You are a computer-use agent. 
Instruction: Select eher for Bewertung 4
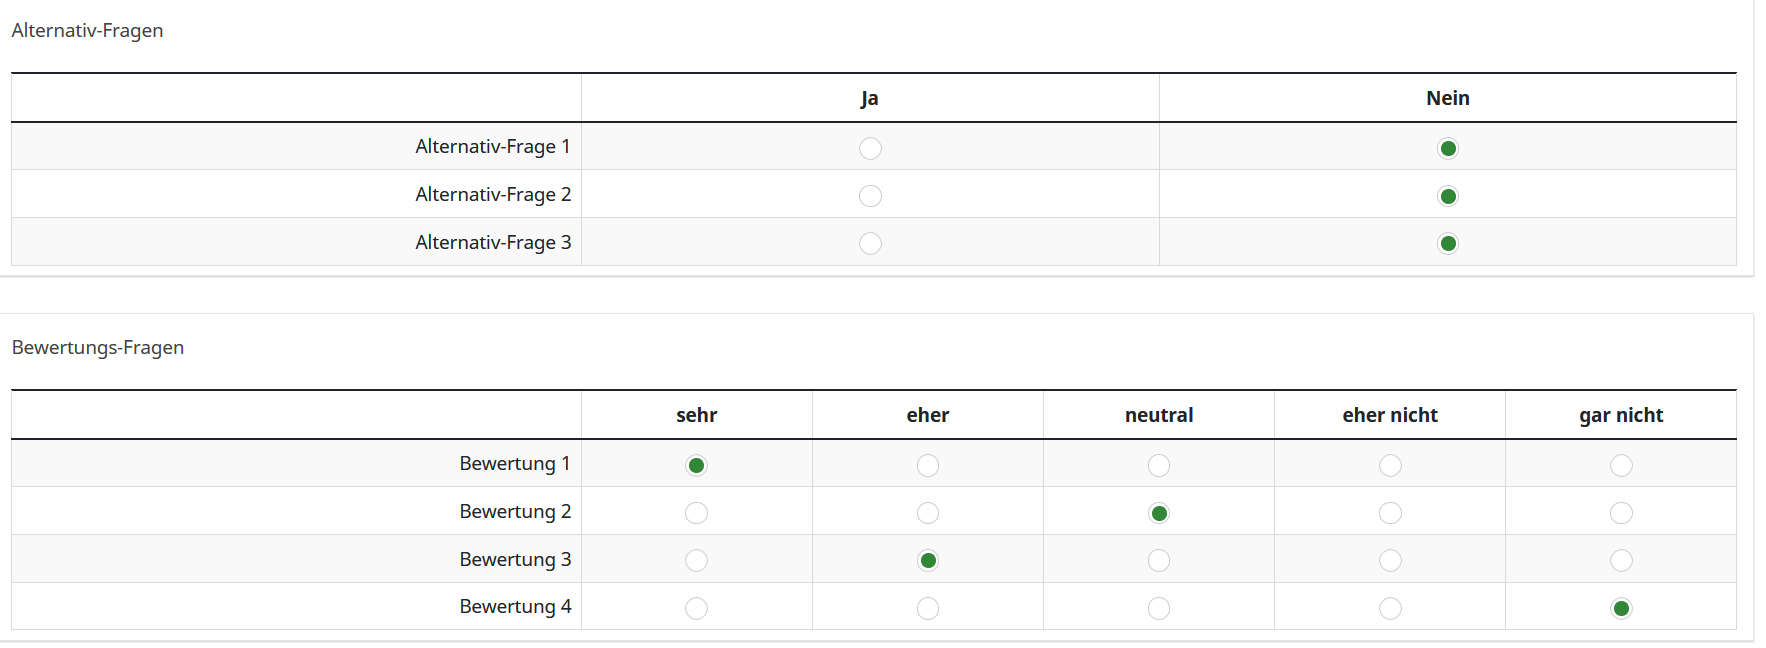point(928,608)
